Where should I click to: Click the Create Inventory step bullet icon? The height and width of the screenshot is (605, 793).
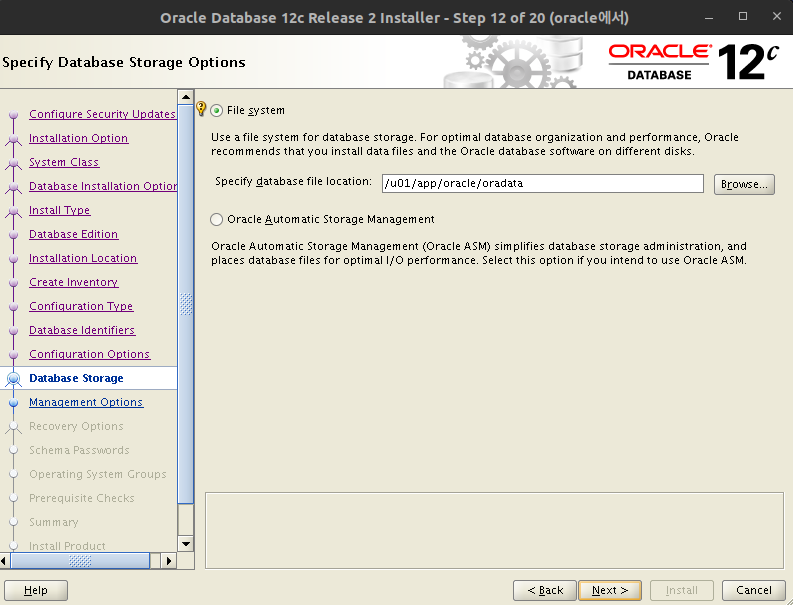point(14,283)
